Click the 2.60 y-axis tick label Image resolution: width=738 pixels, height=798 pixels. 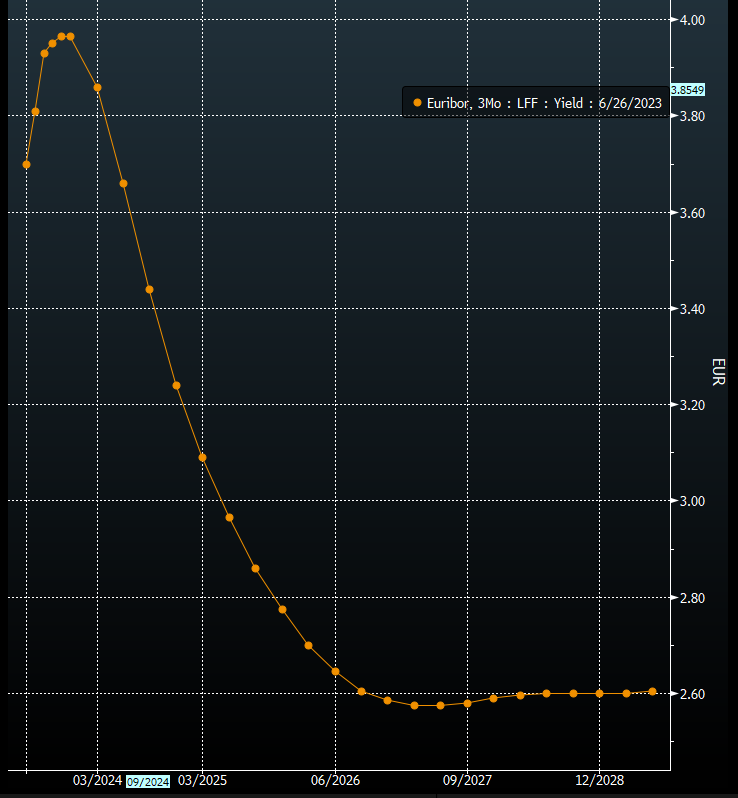coord(692,694)
